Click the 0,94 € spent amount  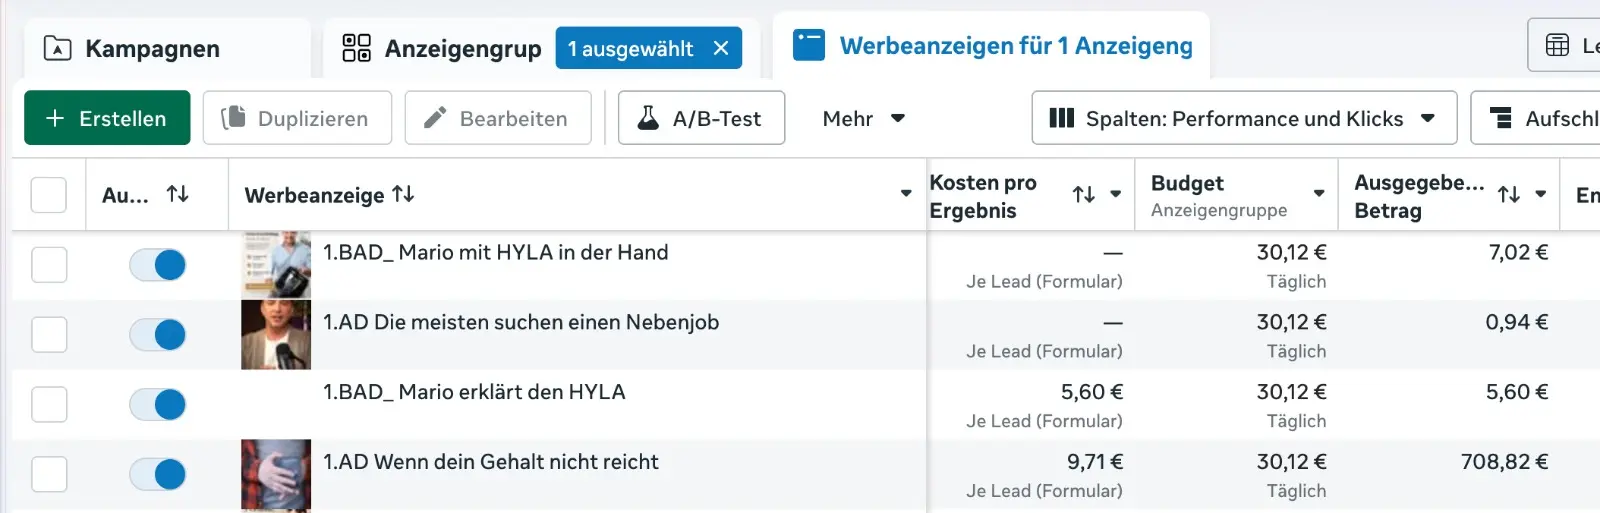pos(1517,322)
